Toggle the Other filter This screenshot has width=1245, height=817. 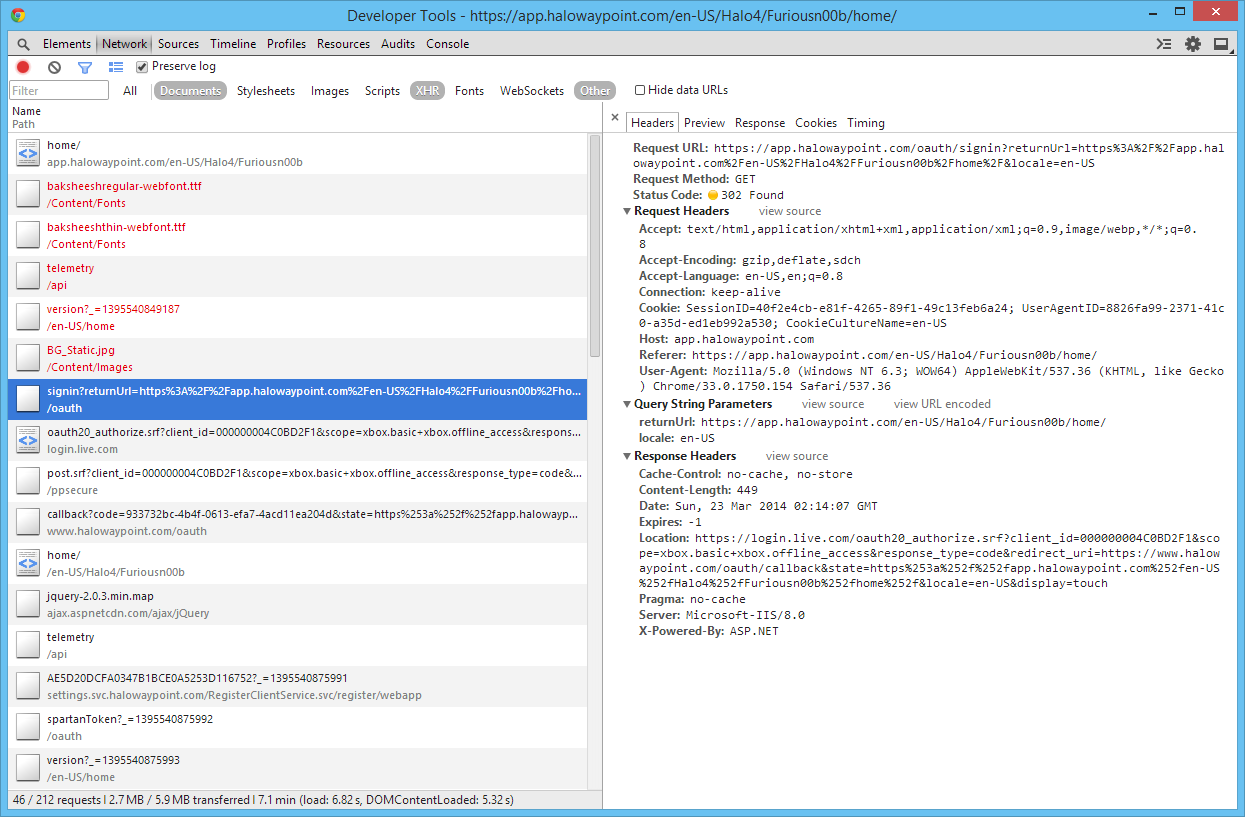[595, 91]
